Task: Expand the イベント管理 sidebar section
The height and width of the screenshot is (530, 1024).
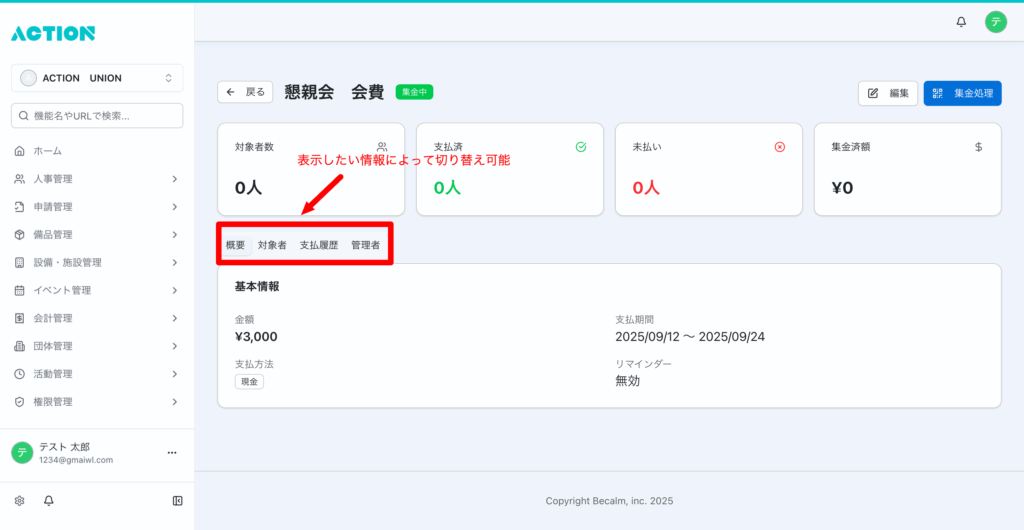Action: click(97, 290)
